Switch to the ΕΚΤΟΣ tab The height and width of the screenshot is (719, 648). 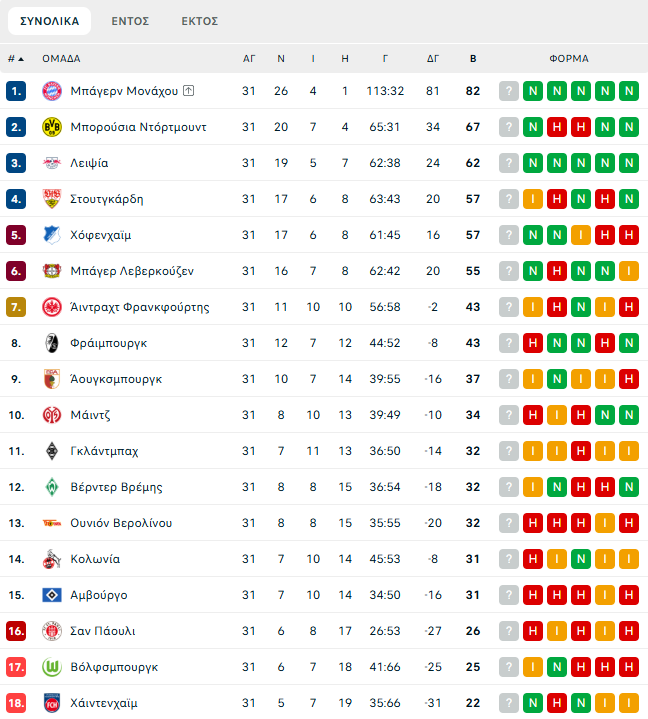coord(200,21)
